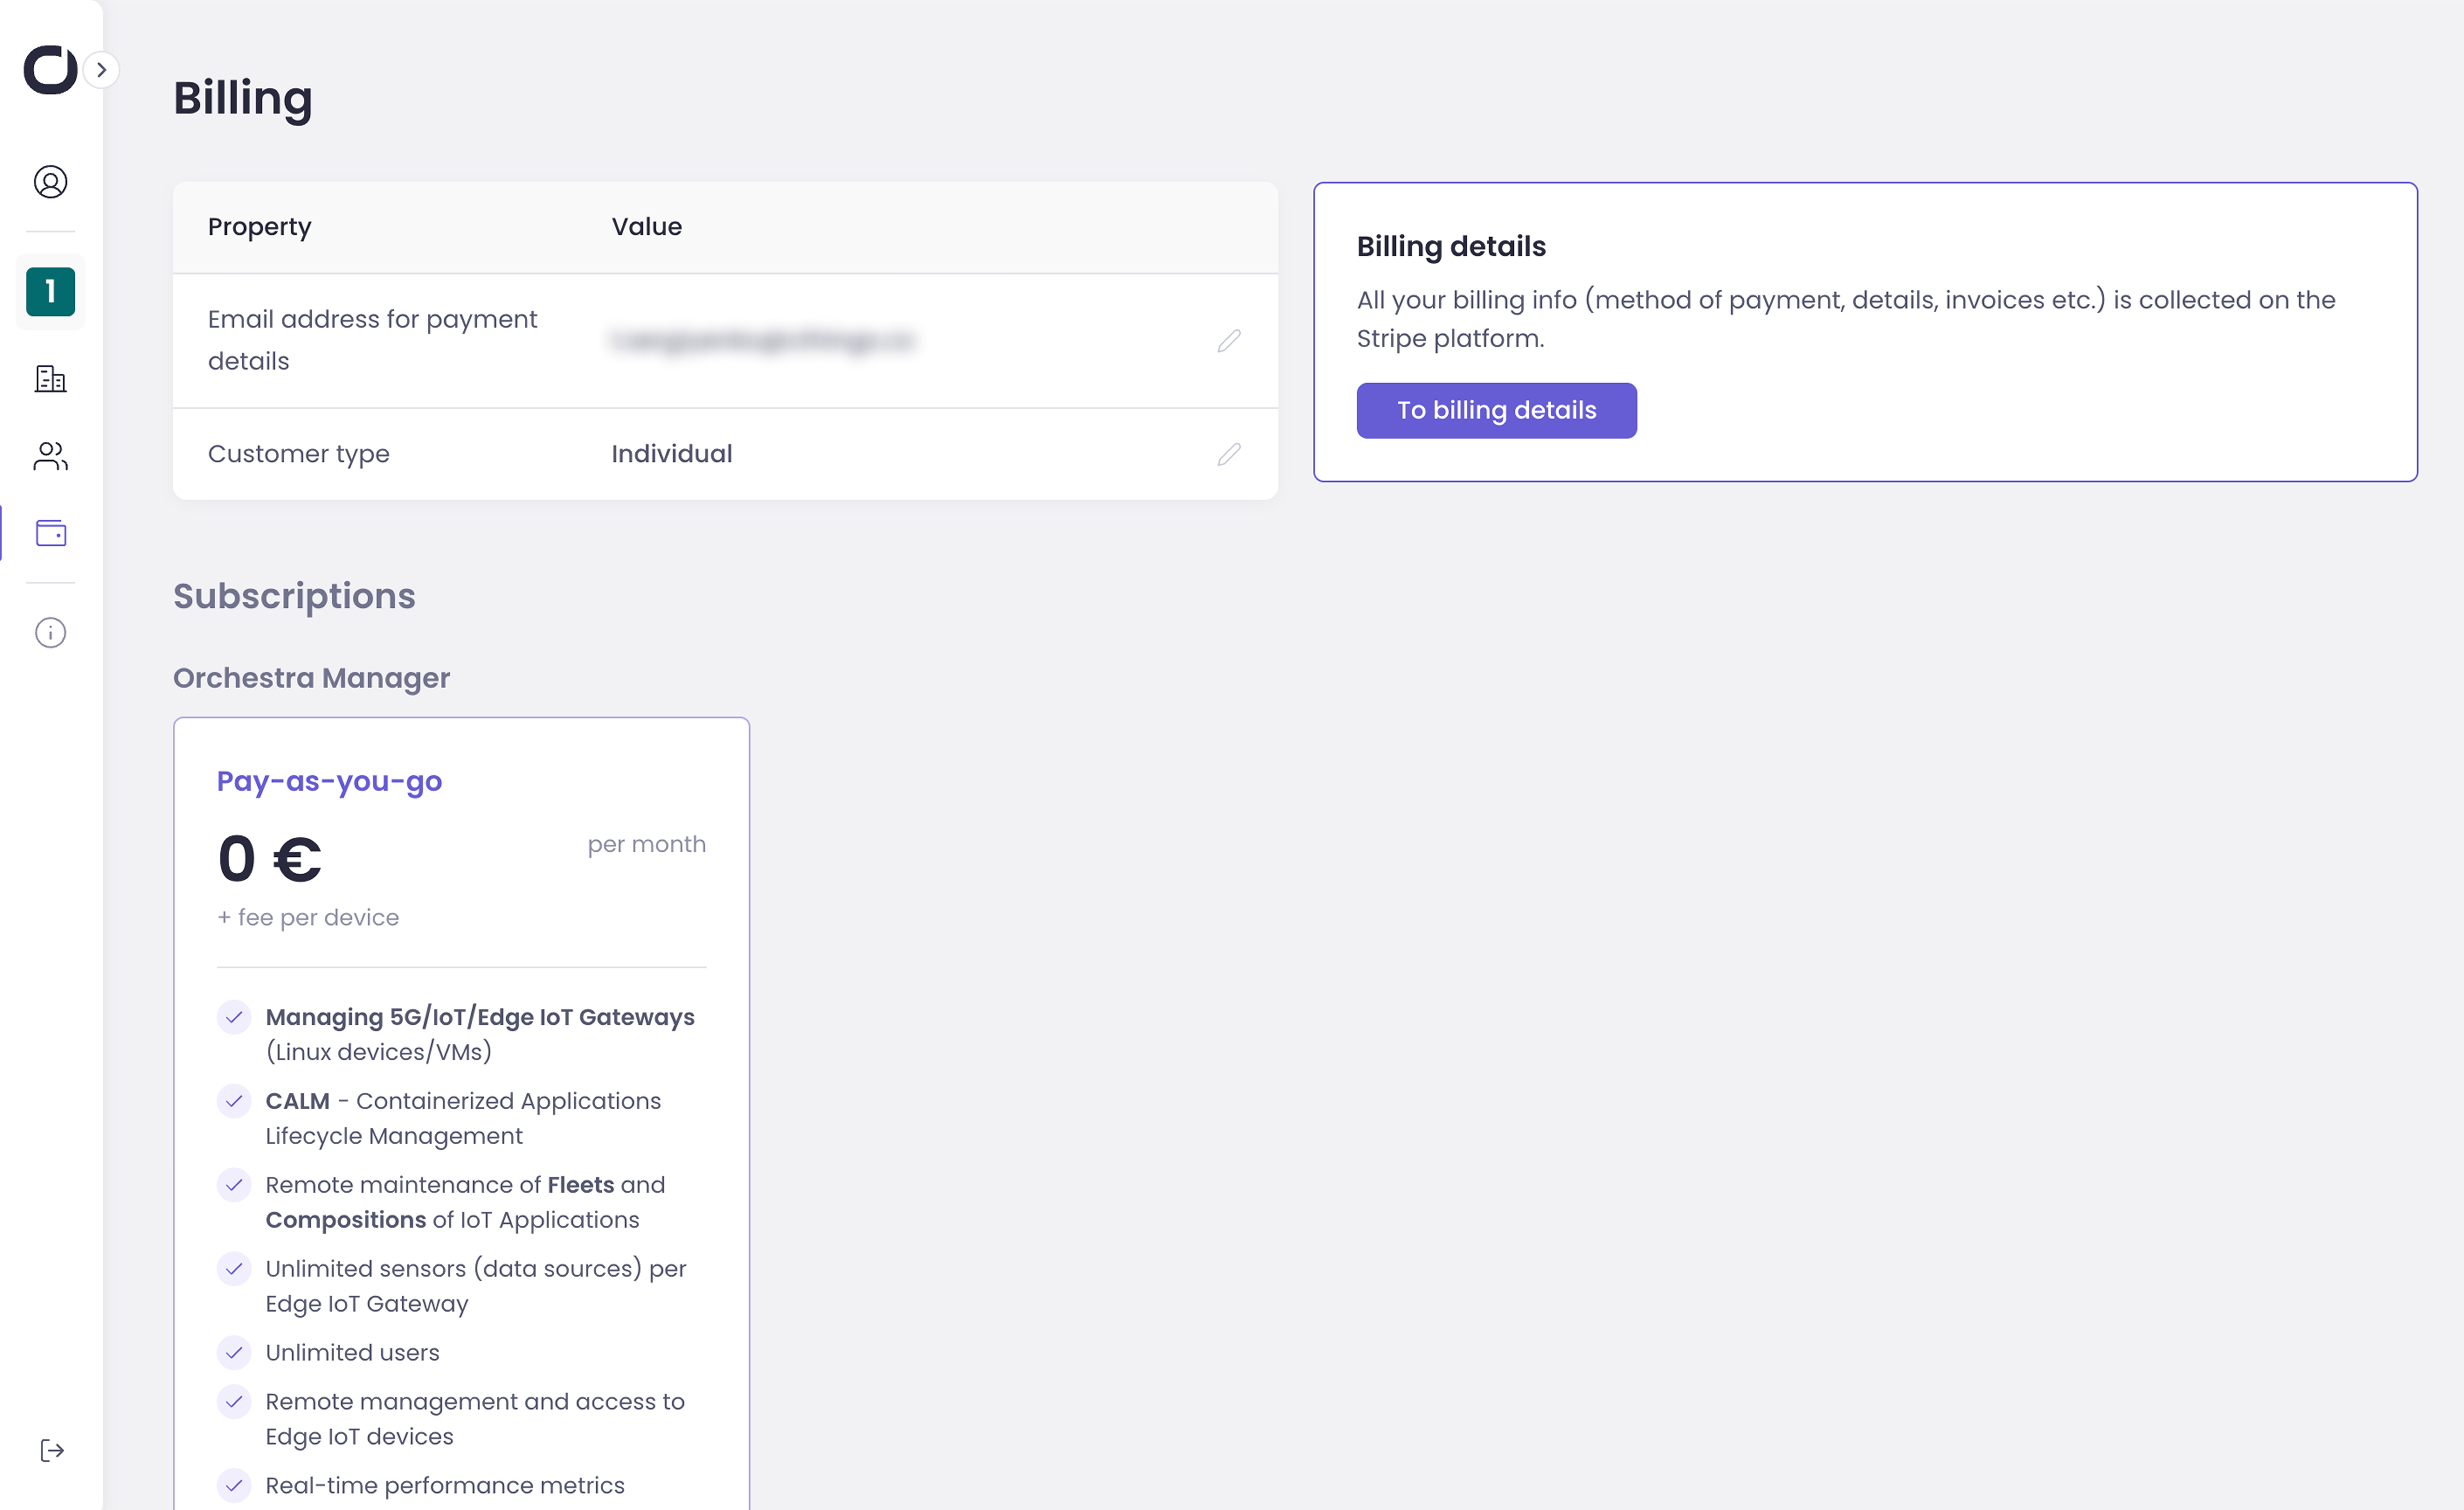Click checkmark beside CALM Containerized Applications
Screen dimensions: 2464x1510
[234, 1101]
